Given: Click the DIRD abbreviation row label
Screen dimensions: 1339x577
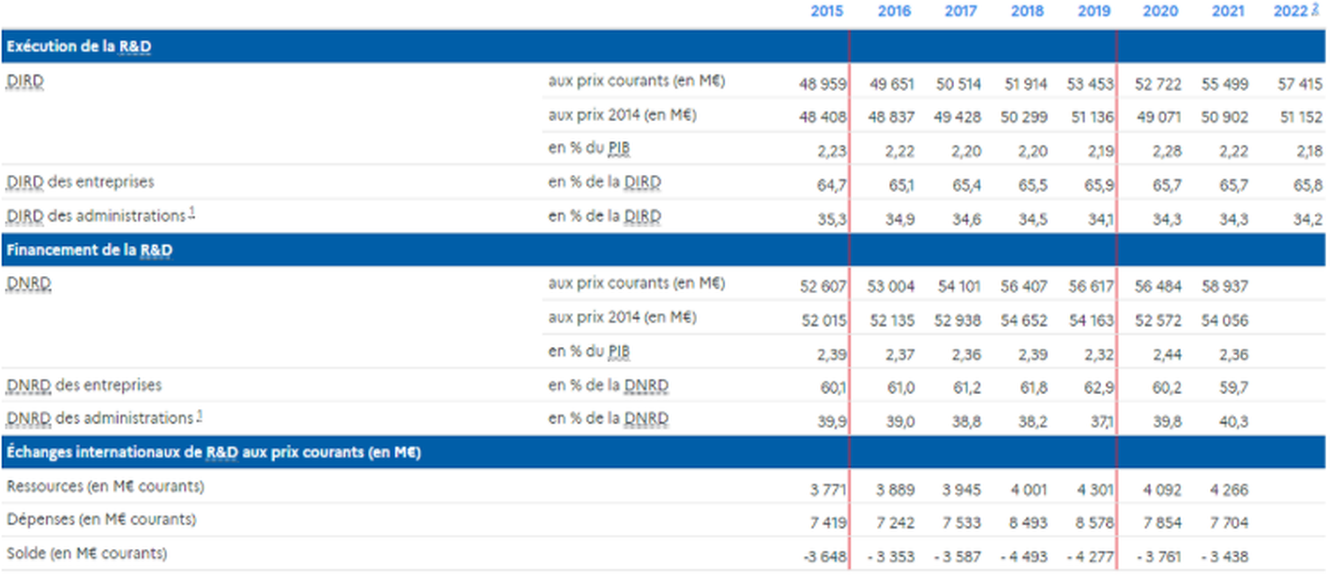Looking at the screenshot, I should 25,81.
